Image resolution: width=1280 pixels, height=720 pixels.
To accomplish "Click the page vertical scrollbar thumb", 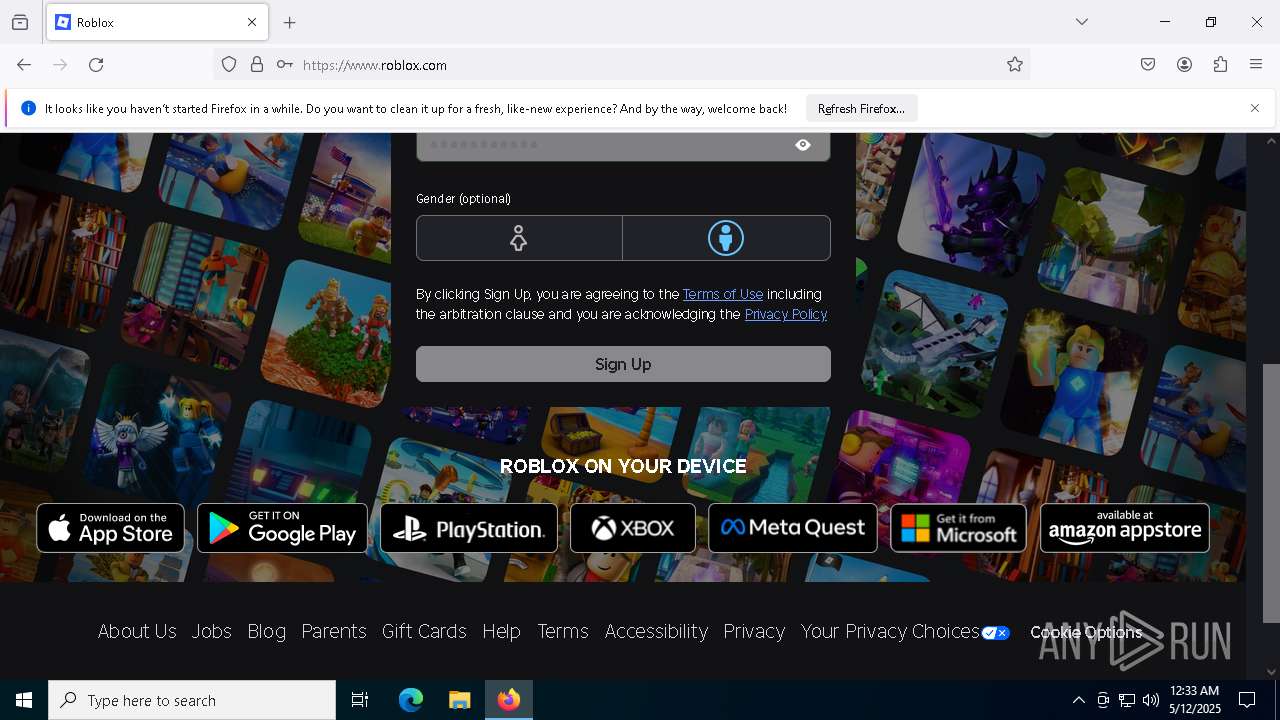I will click(x=1271, y=493).
